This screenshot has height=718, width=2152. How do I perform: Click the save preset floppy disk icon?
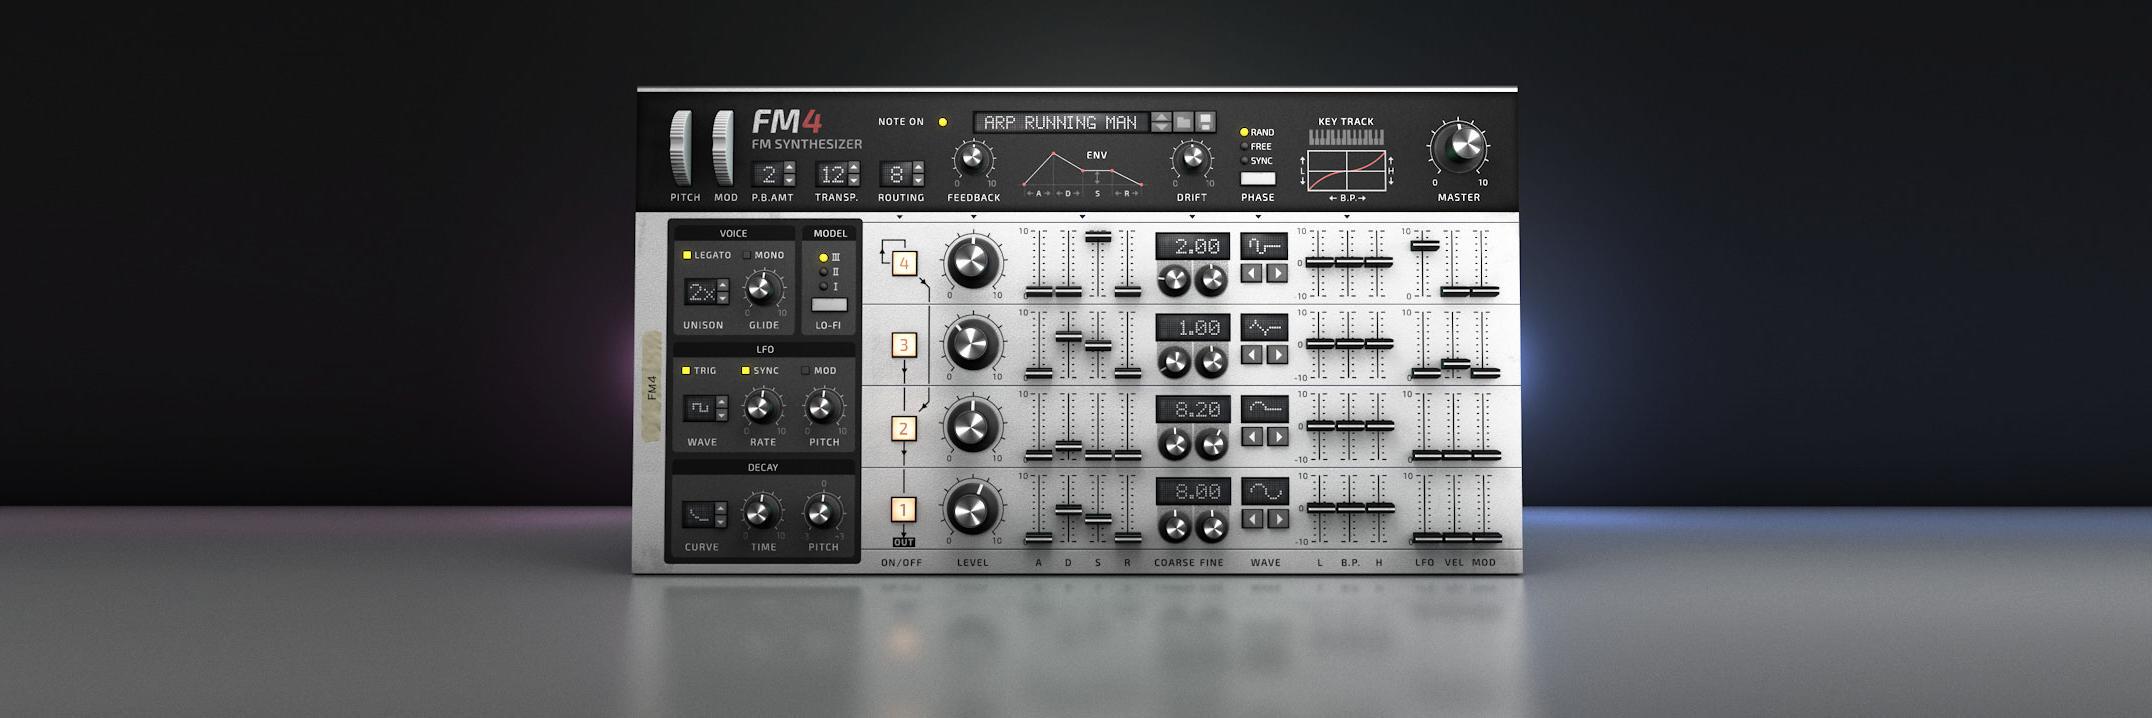point(1206,122)
